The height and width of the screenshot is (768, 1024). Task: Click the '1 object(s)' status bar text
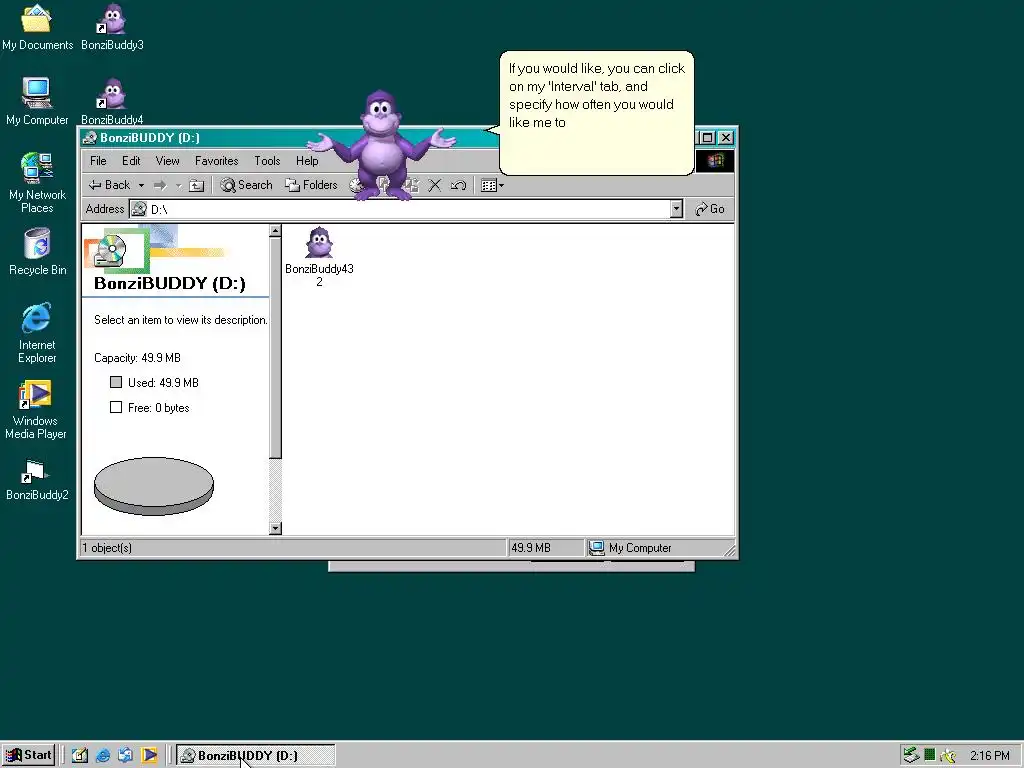click(106, 548)
